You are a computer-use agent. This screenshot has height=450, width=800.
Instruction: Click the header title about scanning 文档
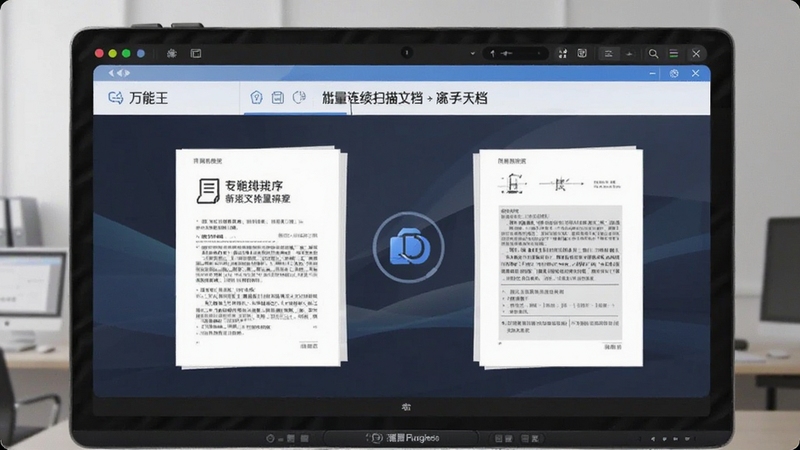[405, 98]
